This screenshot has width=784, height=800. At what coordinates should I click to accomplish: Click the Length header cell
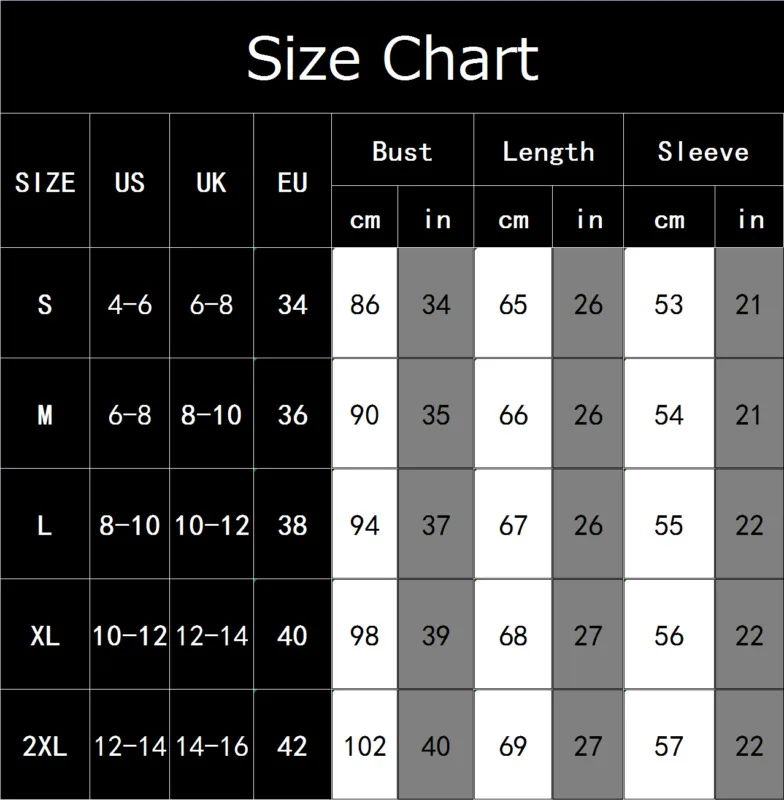[x=548, y=151]
